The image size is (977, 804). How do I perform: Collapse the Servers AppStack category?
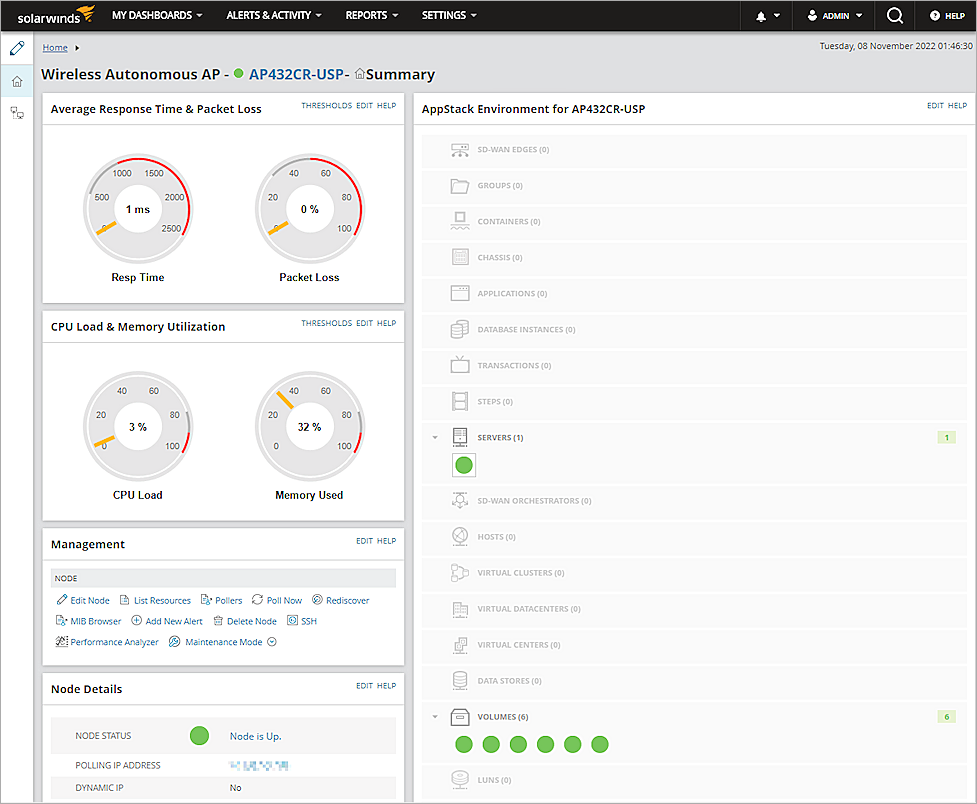434,437
